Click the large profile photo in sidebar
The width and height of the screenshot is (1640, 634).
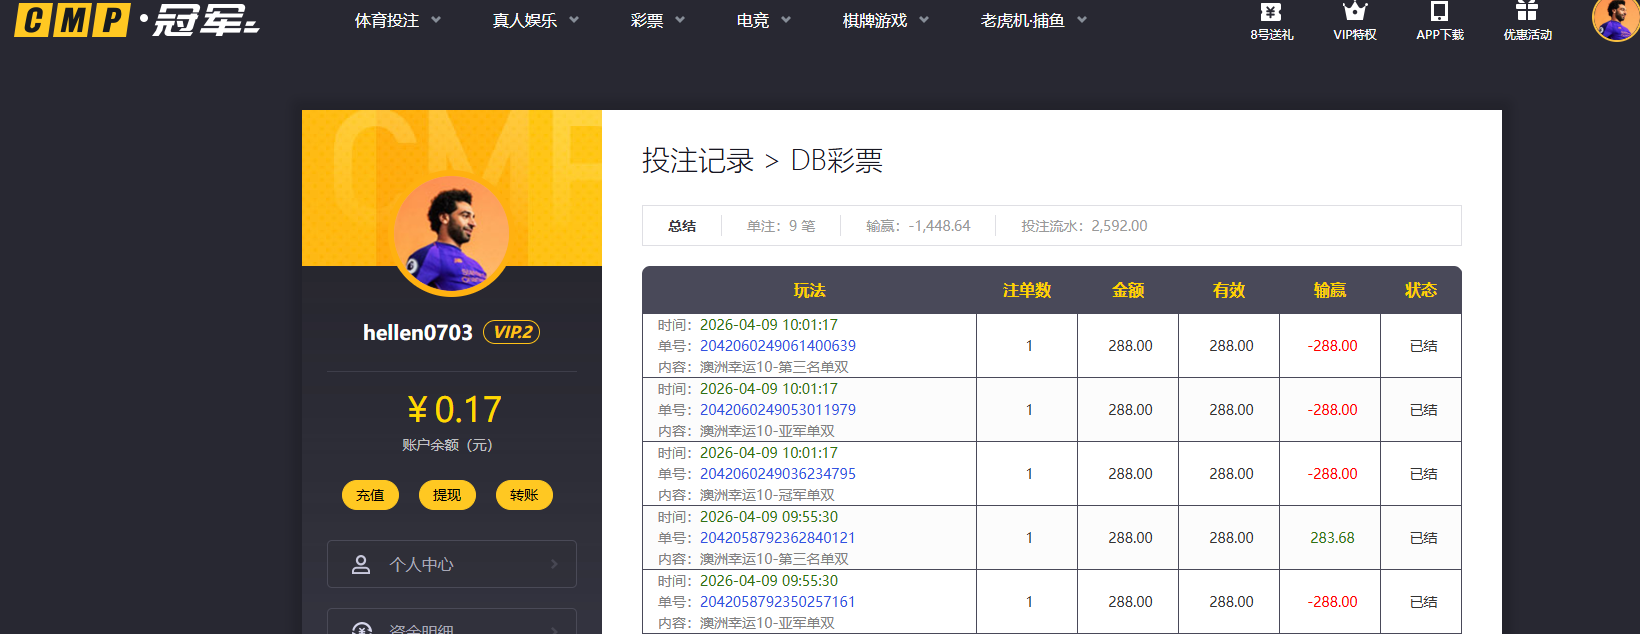[452, 236]
